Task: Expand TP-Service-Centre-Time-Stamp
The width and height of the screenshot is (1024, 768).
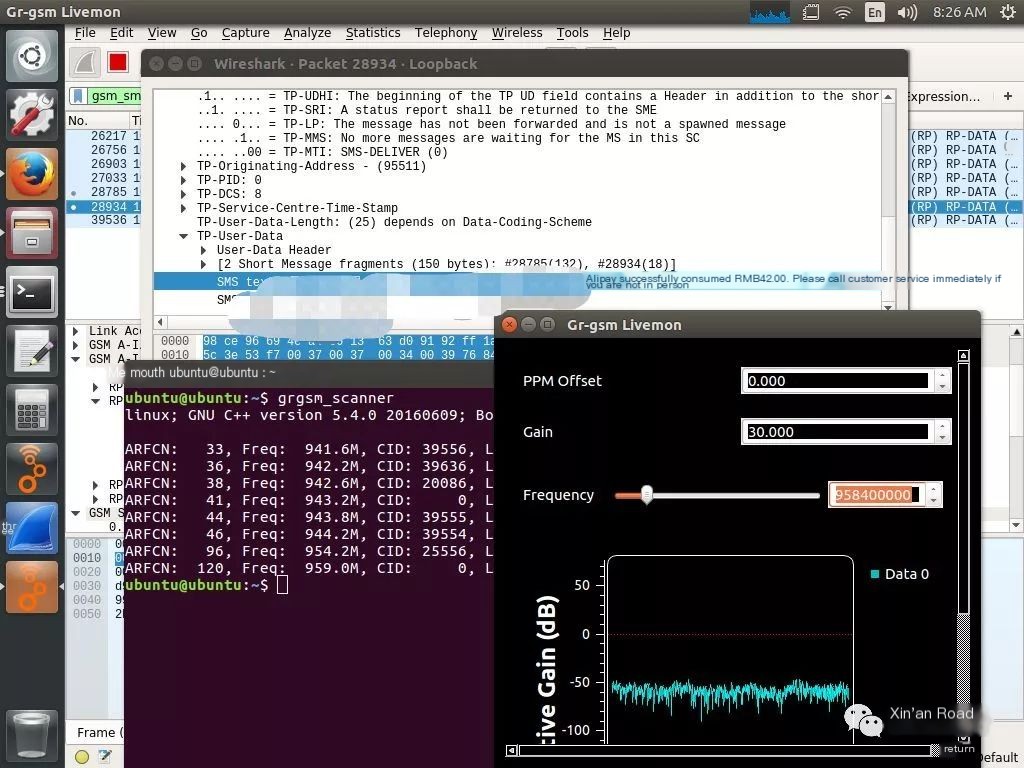Action: tap(184, 208)
